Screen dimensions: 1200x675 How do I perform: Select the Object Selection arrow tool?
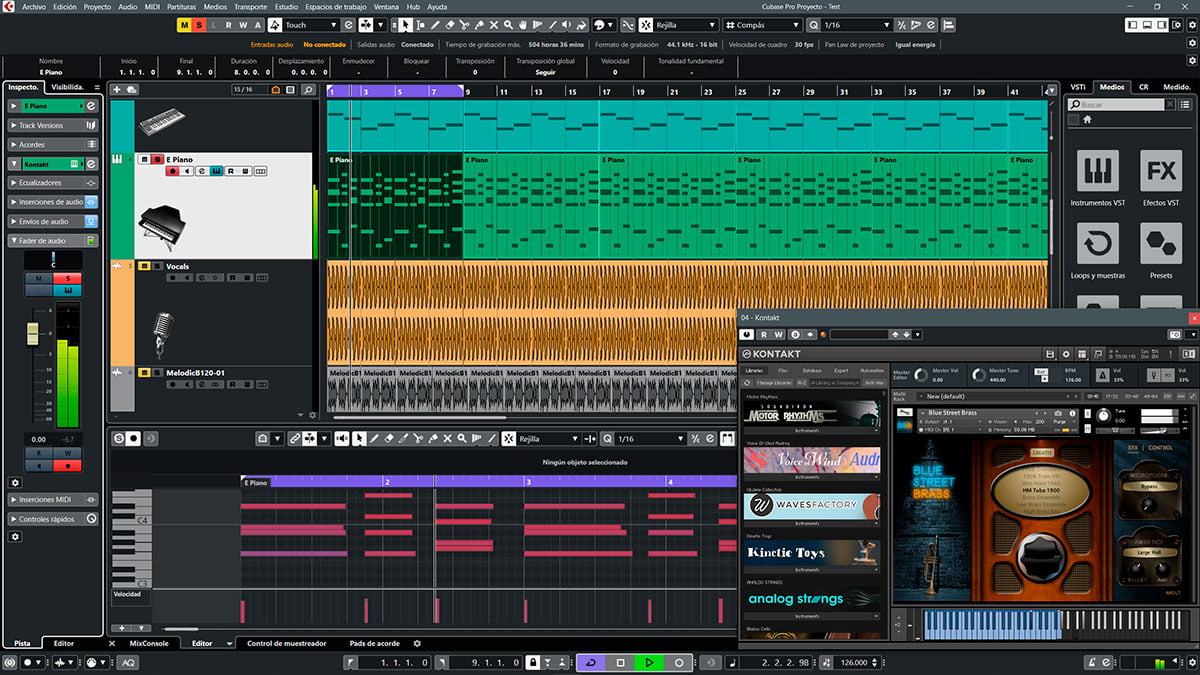pos(407,25)
